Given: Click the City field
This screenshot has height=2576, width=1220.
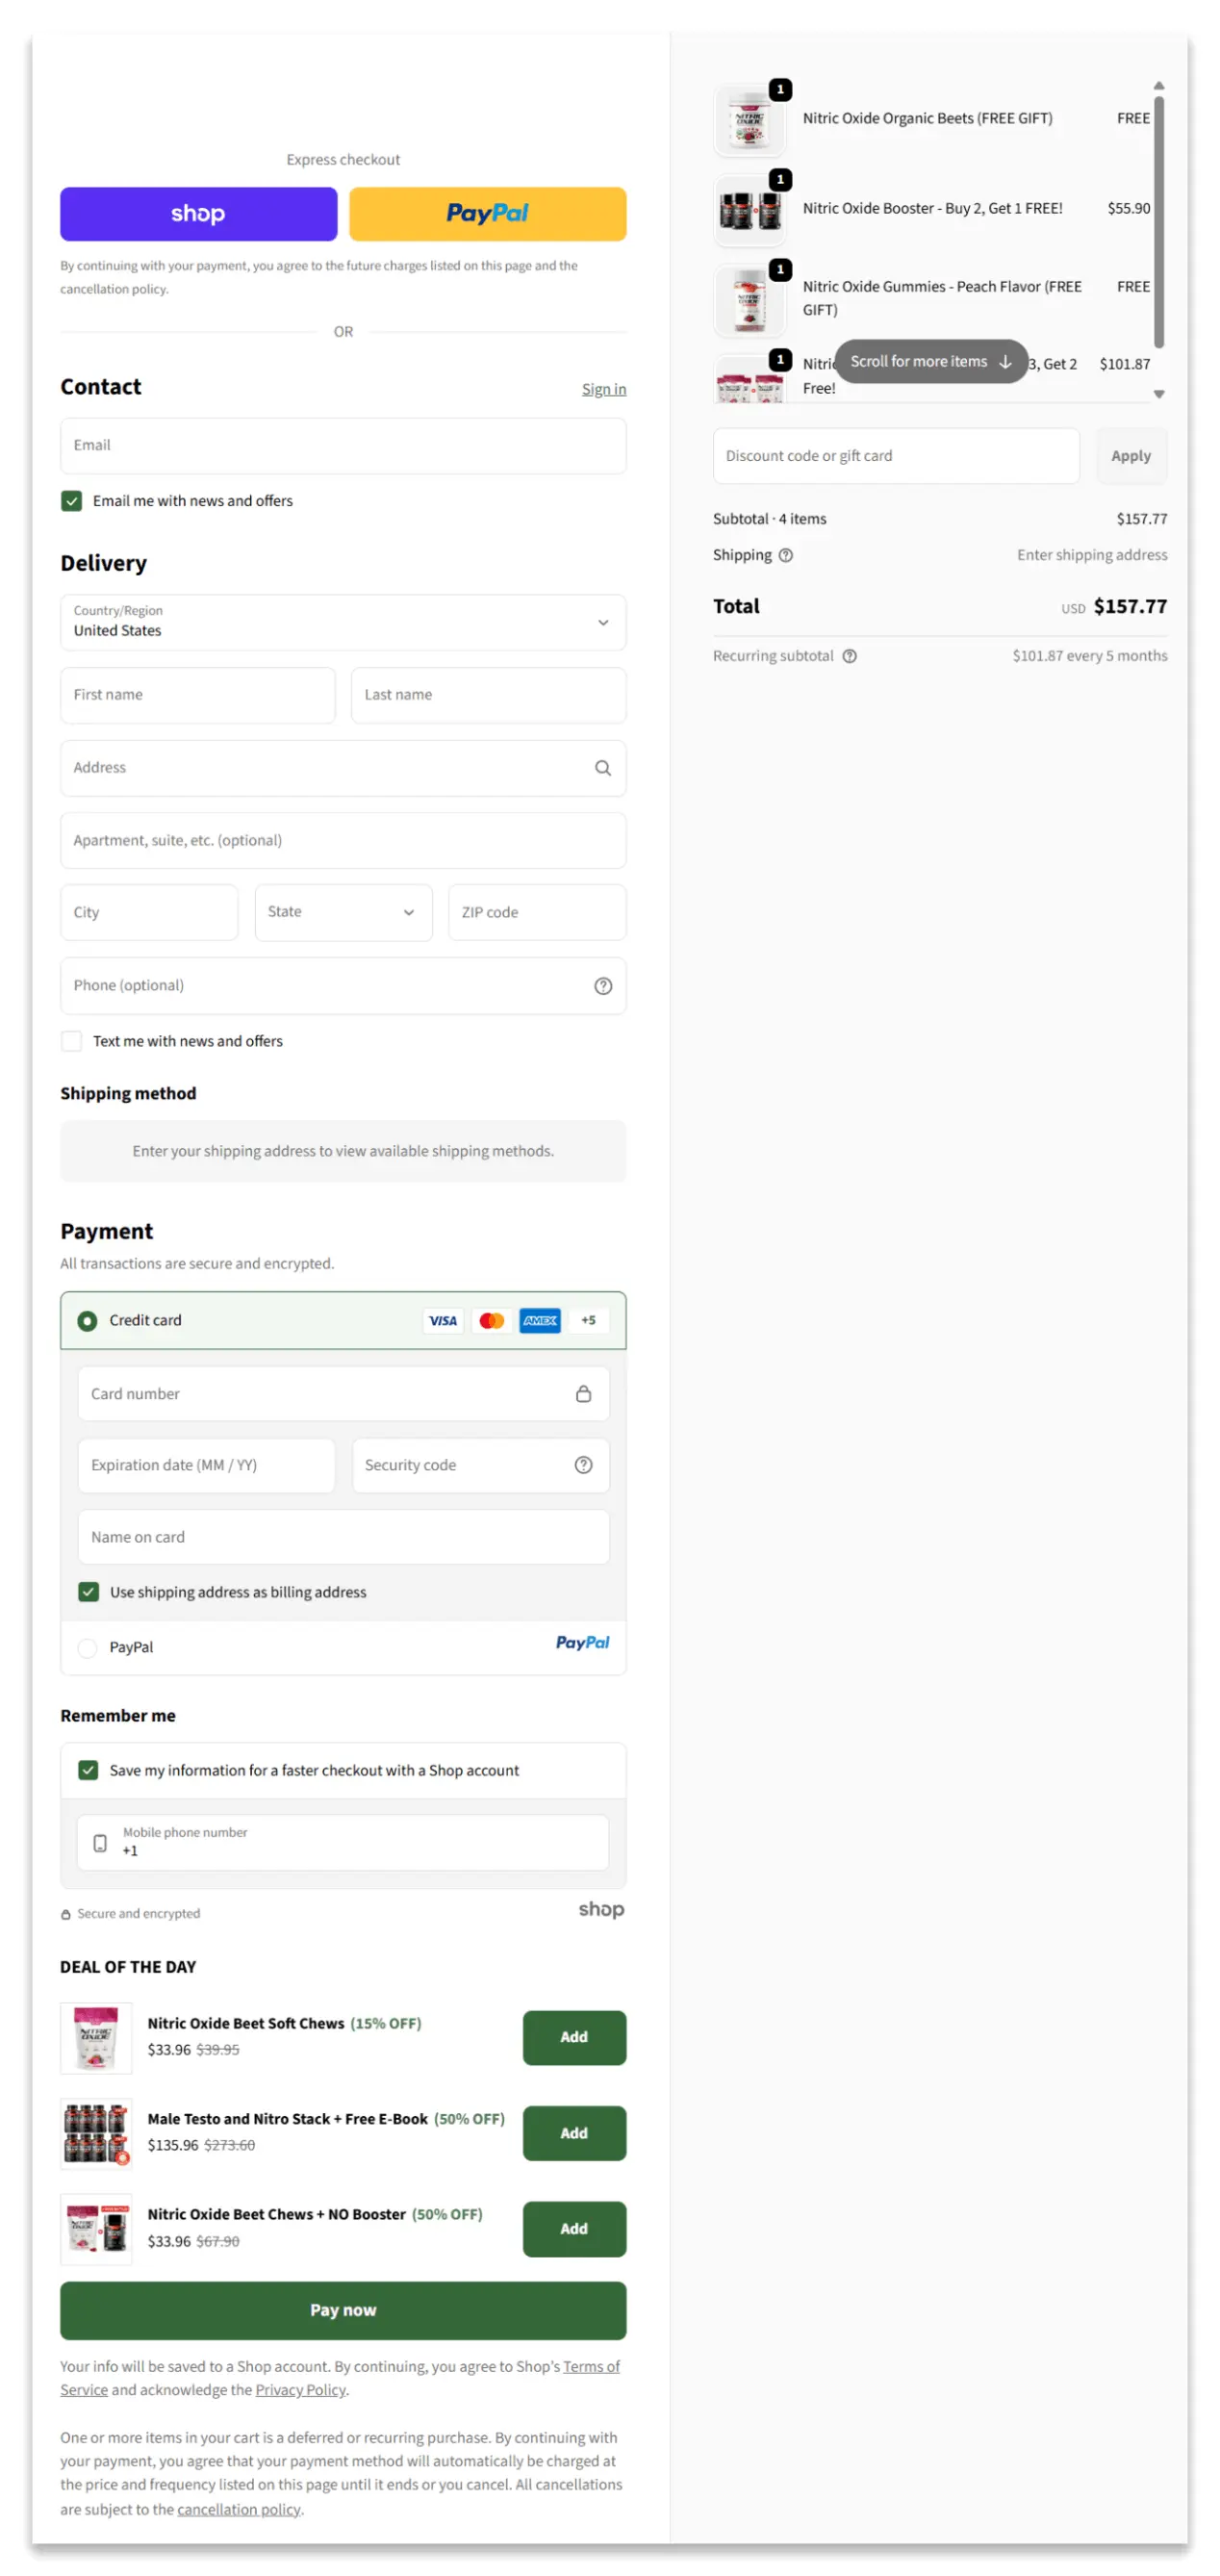Looking at the screenshot, I should click(x=149, y=913).
